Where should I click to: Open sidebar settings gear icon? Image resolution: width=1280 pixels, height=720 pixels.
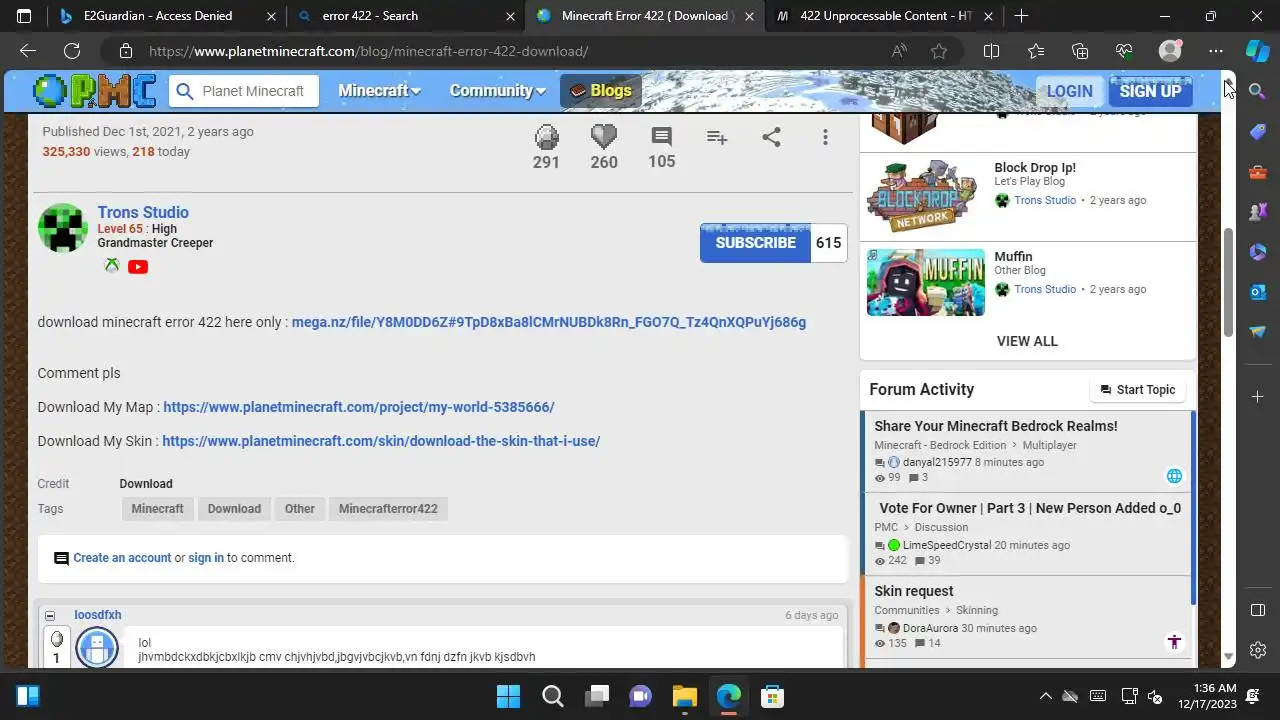(x=1258, y=650)
